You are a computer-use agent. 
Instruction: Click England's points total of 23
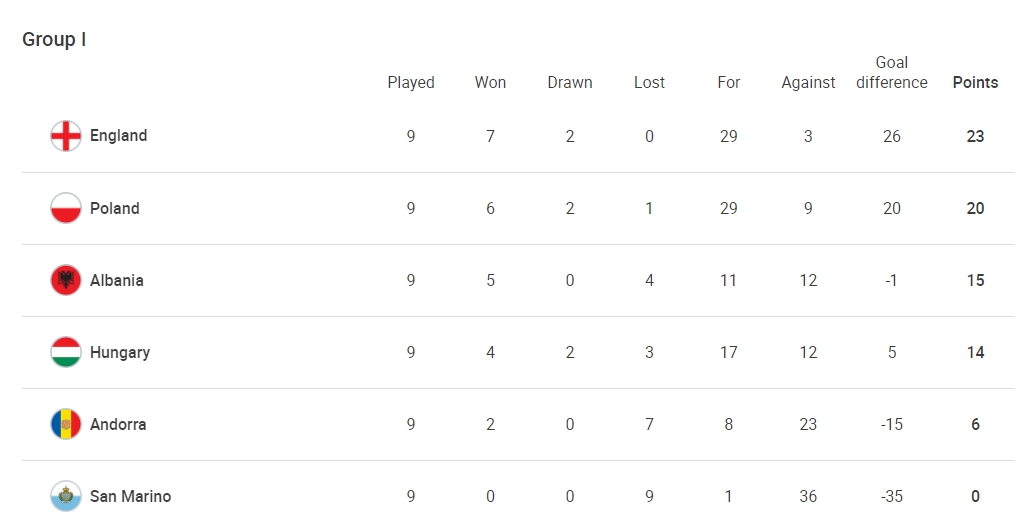click(x=975, y=136)
